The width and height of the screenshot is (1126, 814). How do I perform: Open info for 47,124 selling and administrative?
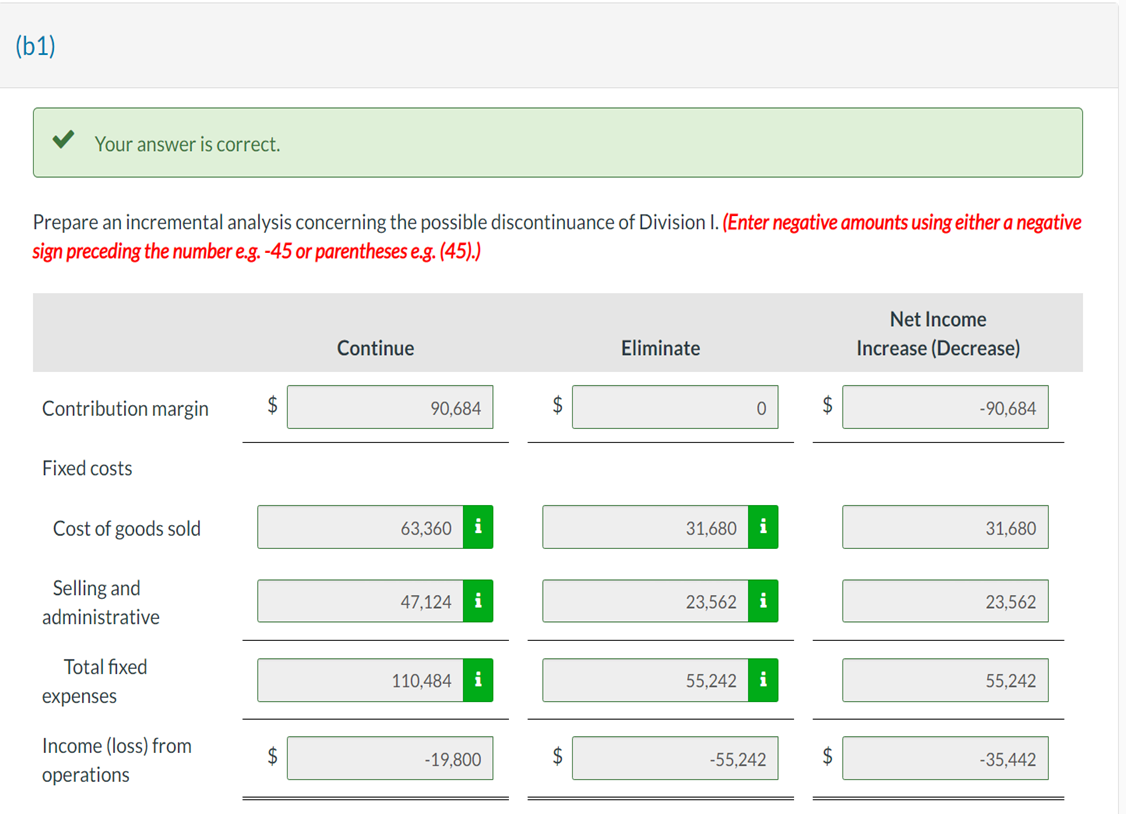478,601
